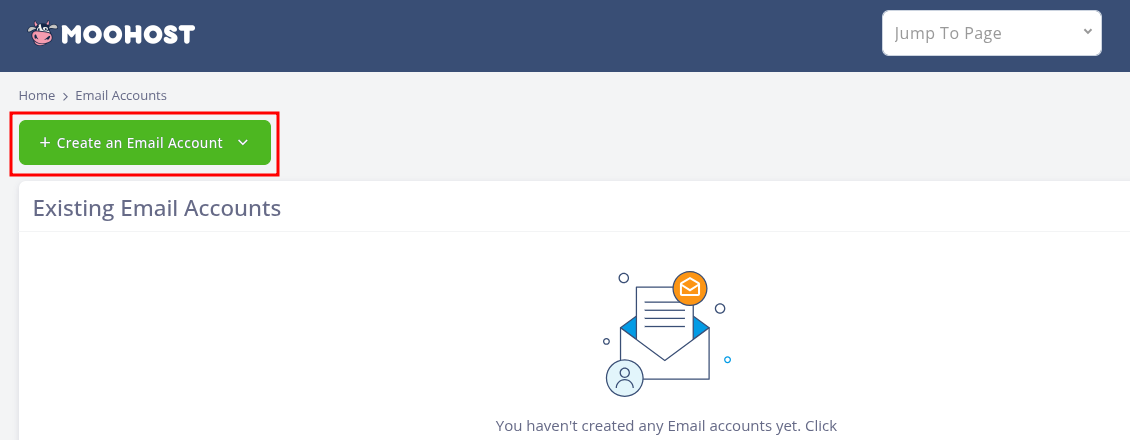Click the MooHost cow logo icon
The image size is (1130, 440).
point(41,34)
